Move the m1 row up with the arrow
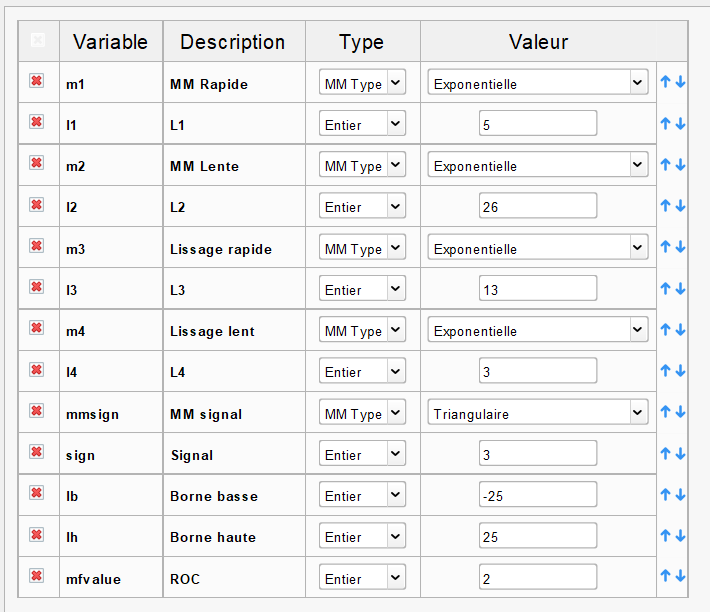 (666, 83)
